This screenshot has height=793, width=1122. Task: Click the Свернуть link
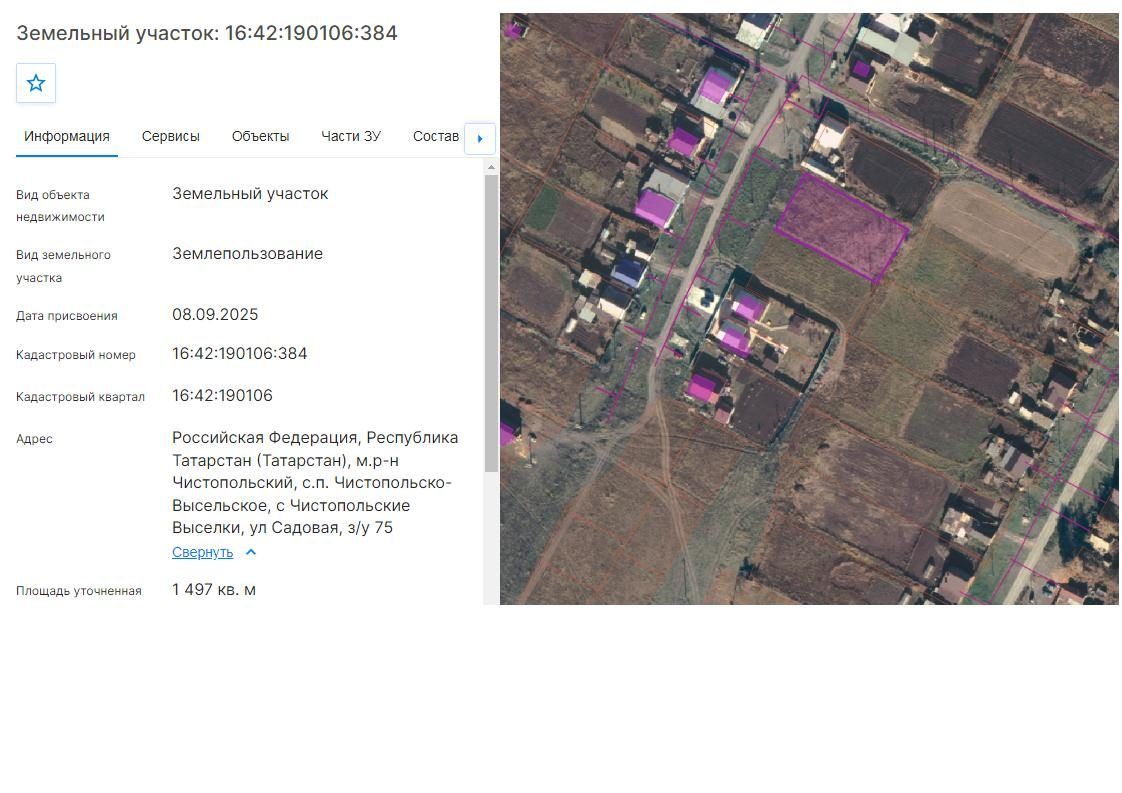[x=203, y=553]
